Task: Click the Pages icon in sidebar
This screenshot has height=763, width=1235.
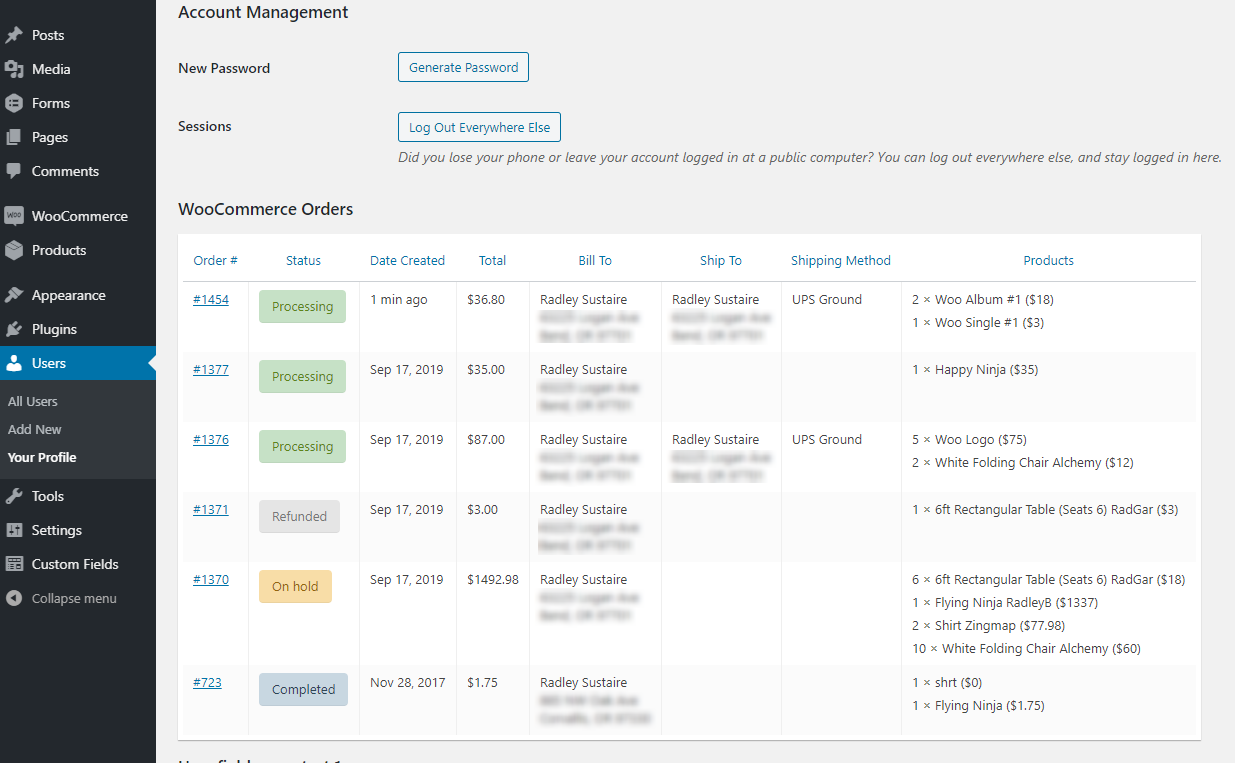Action: (x=14, y=137)
